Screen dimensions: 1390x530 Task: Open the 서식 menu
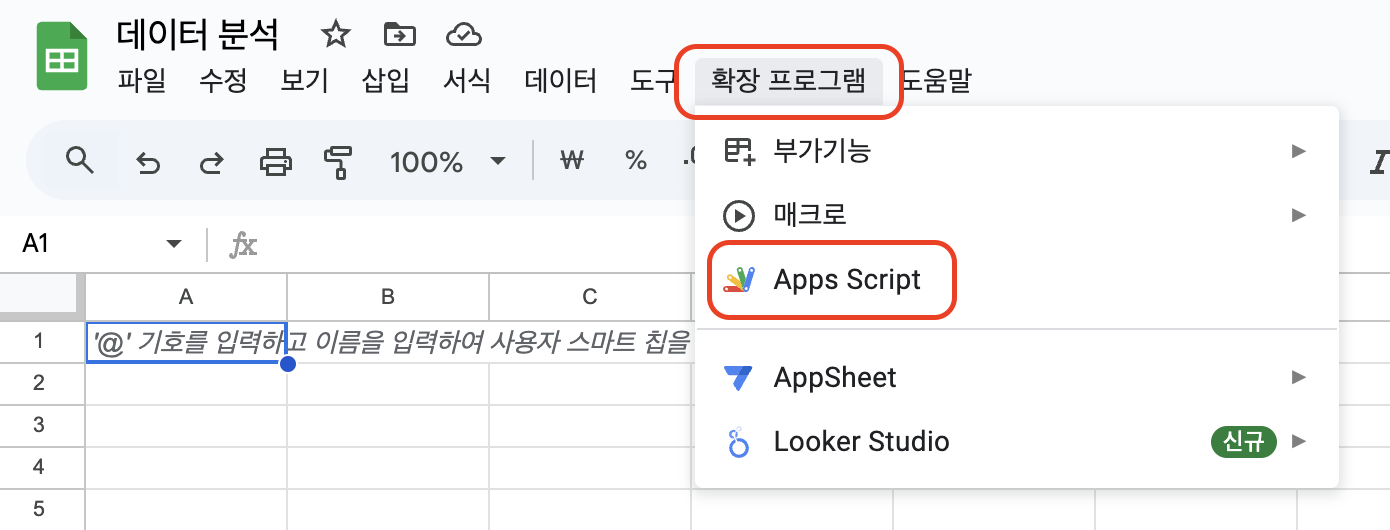(x=467, y=80)
